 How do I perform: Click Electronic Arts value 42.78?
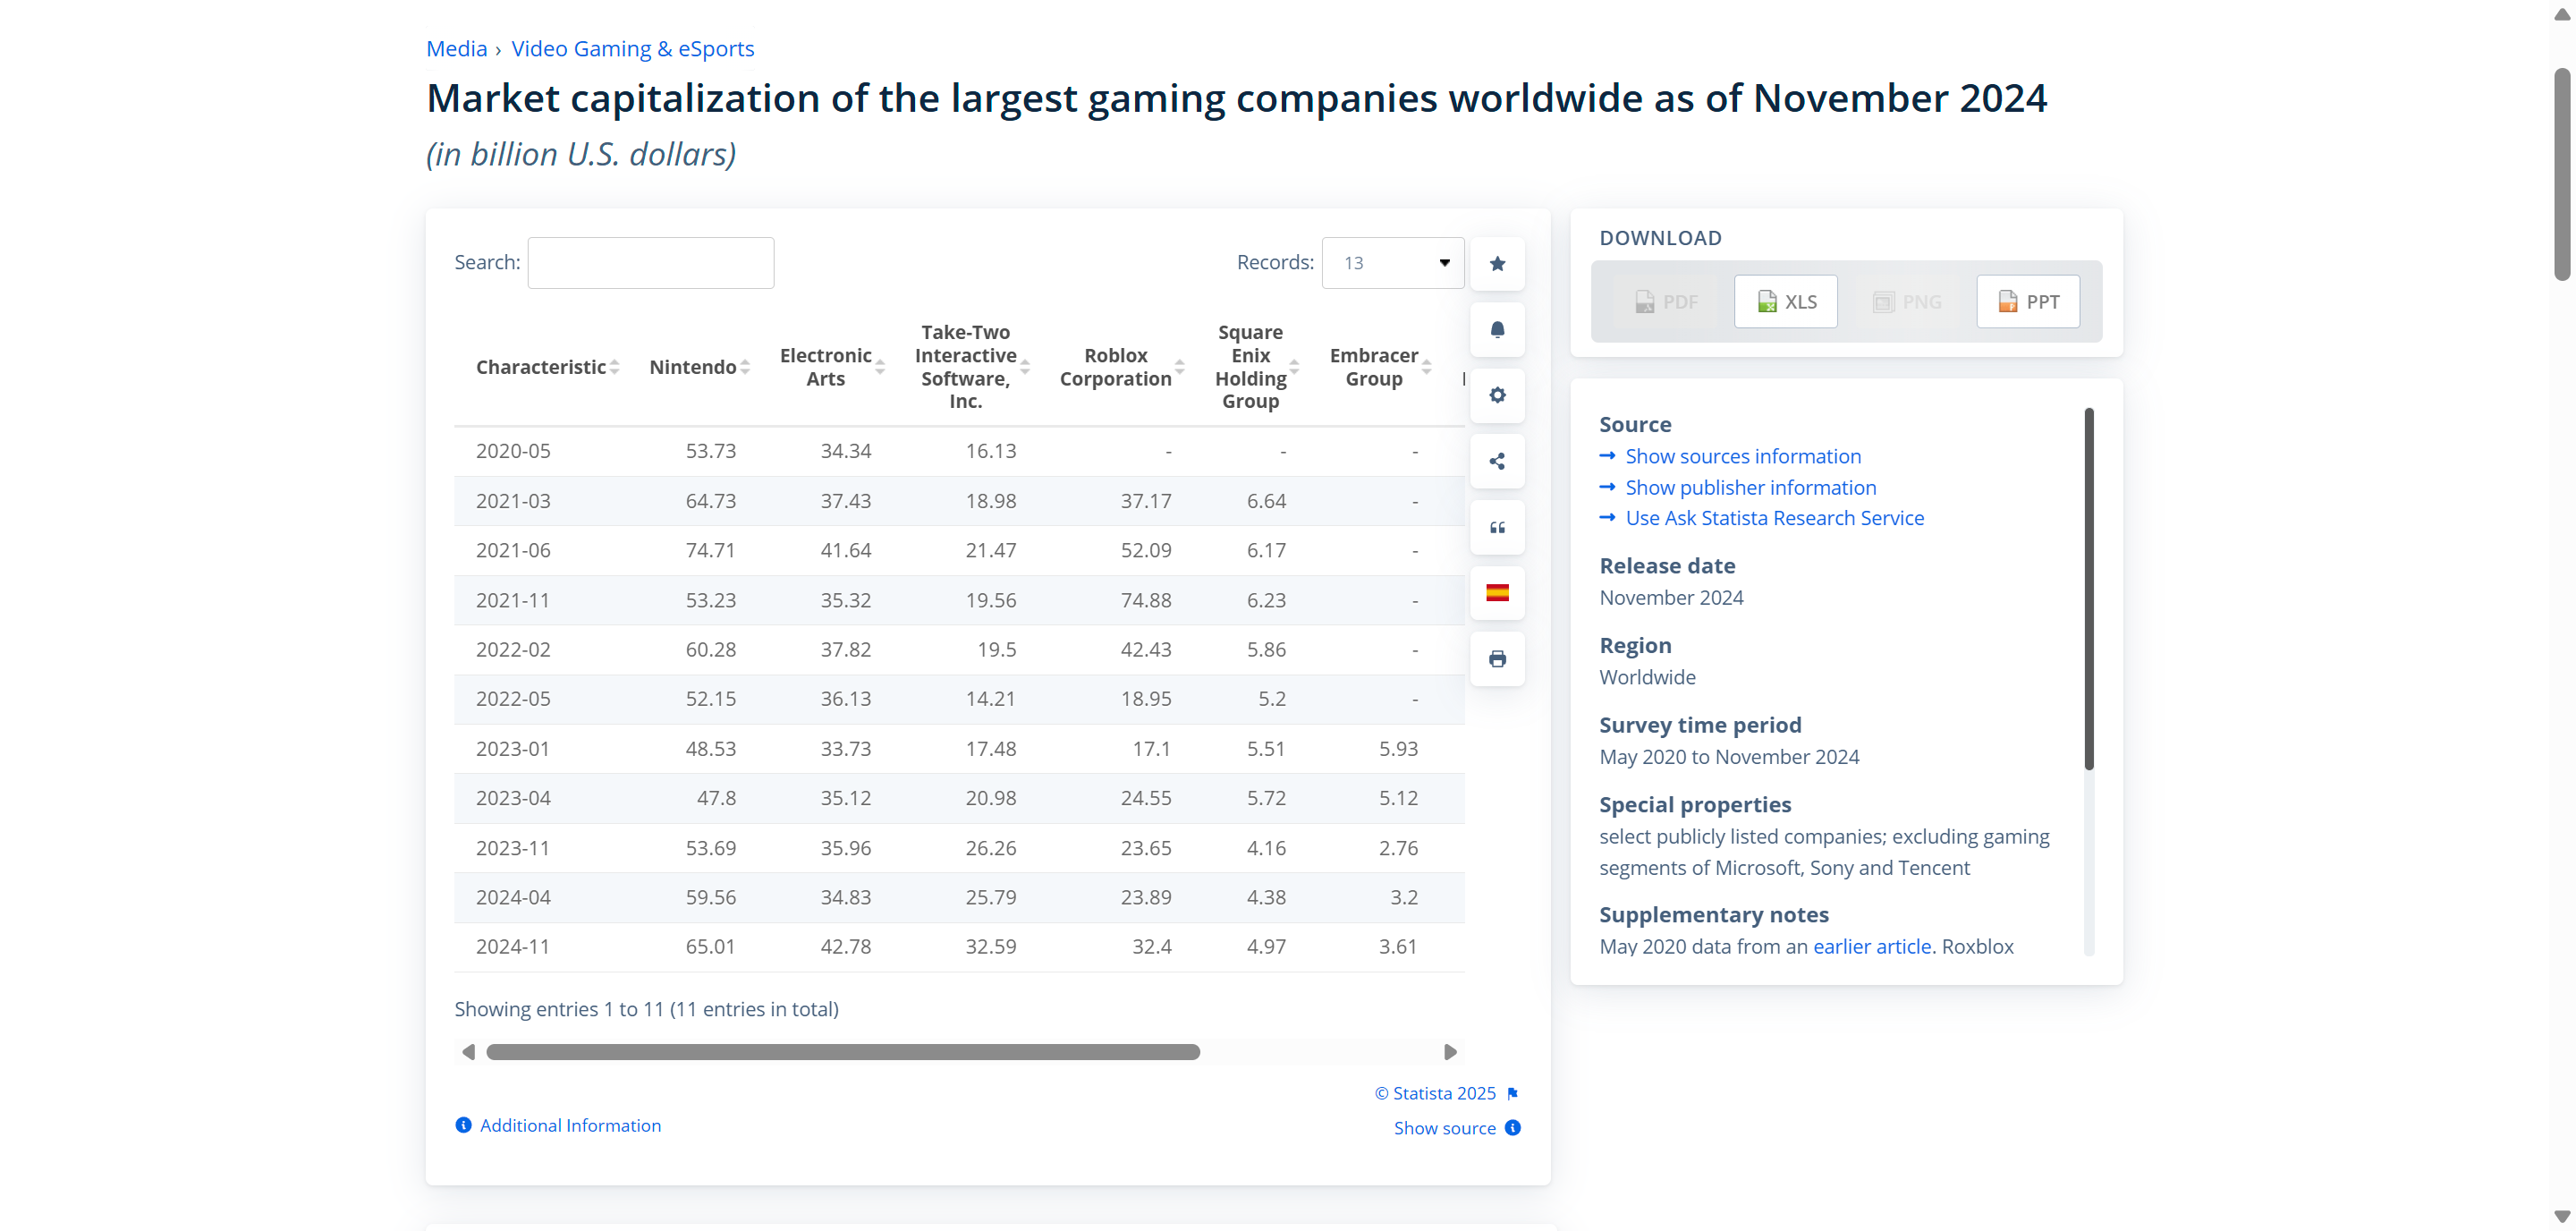tap(846, 947)
